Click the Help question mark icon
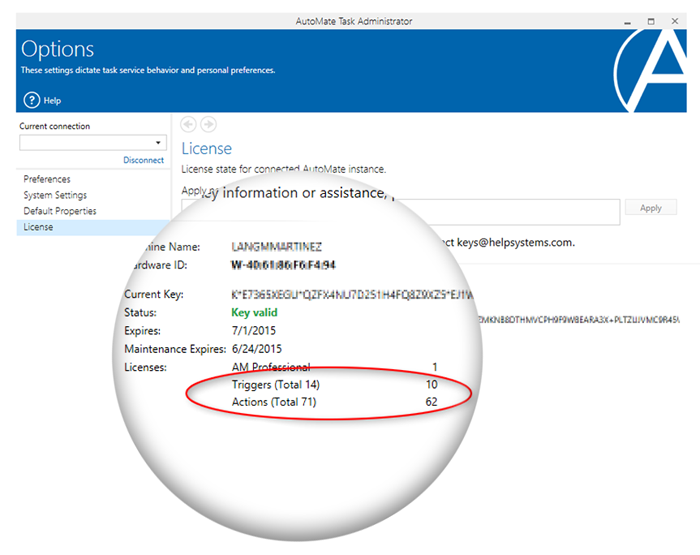Image resolution: width=700 pixels, height=555 pixels. tap(32, 100)
